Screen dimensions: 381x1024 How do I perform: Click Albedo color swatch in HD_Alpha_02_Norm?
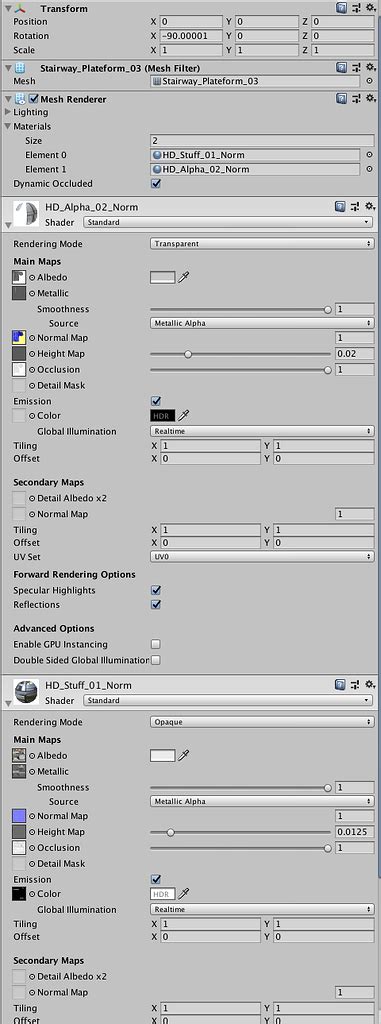(163, 278)
